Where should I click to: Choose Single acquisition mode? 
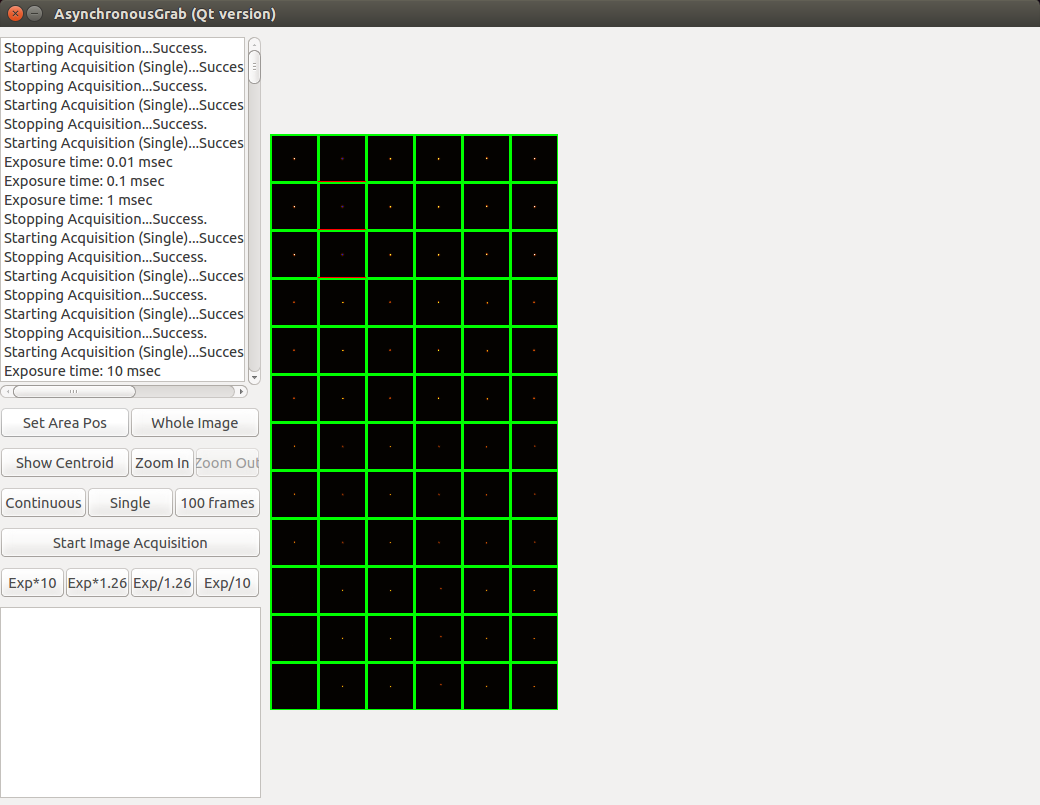[130, 503]
